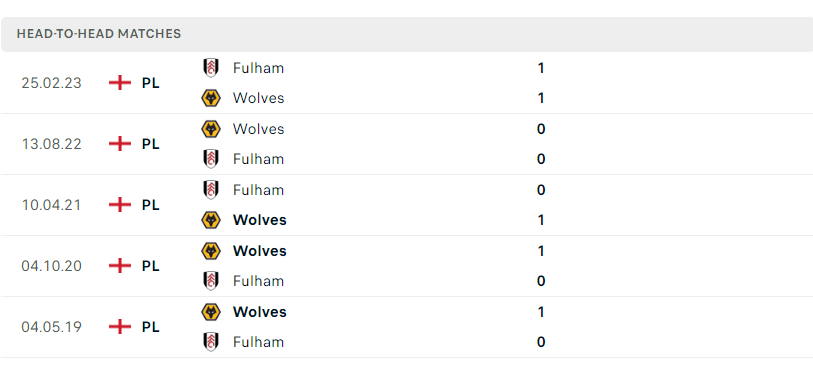Click England flag icon for 04.05.19 match
The width and height of the screenshot is (813, 374).
pos(120,327)
